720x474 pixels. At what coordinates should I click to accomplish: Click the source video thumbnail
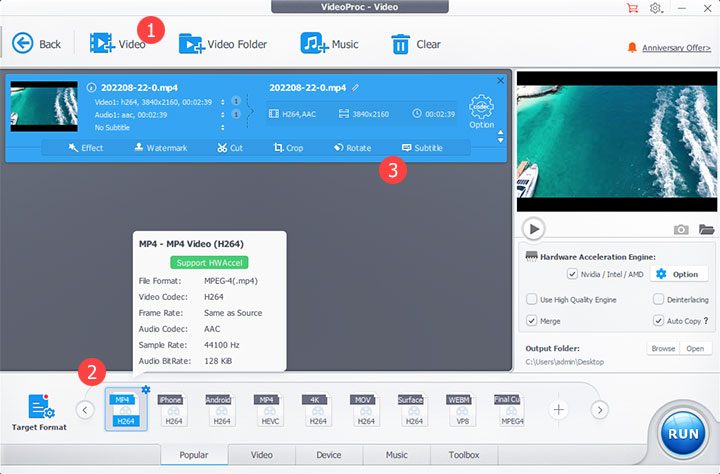(44, 107)
